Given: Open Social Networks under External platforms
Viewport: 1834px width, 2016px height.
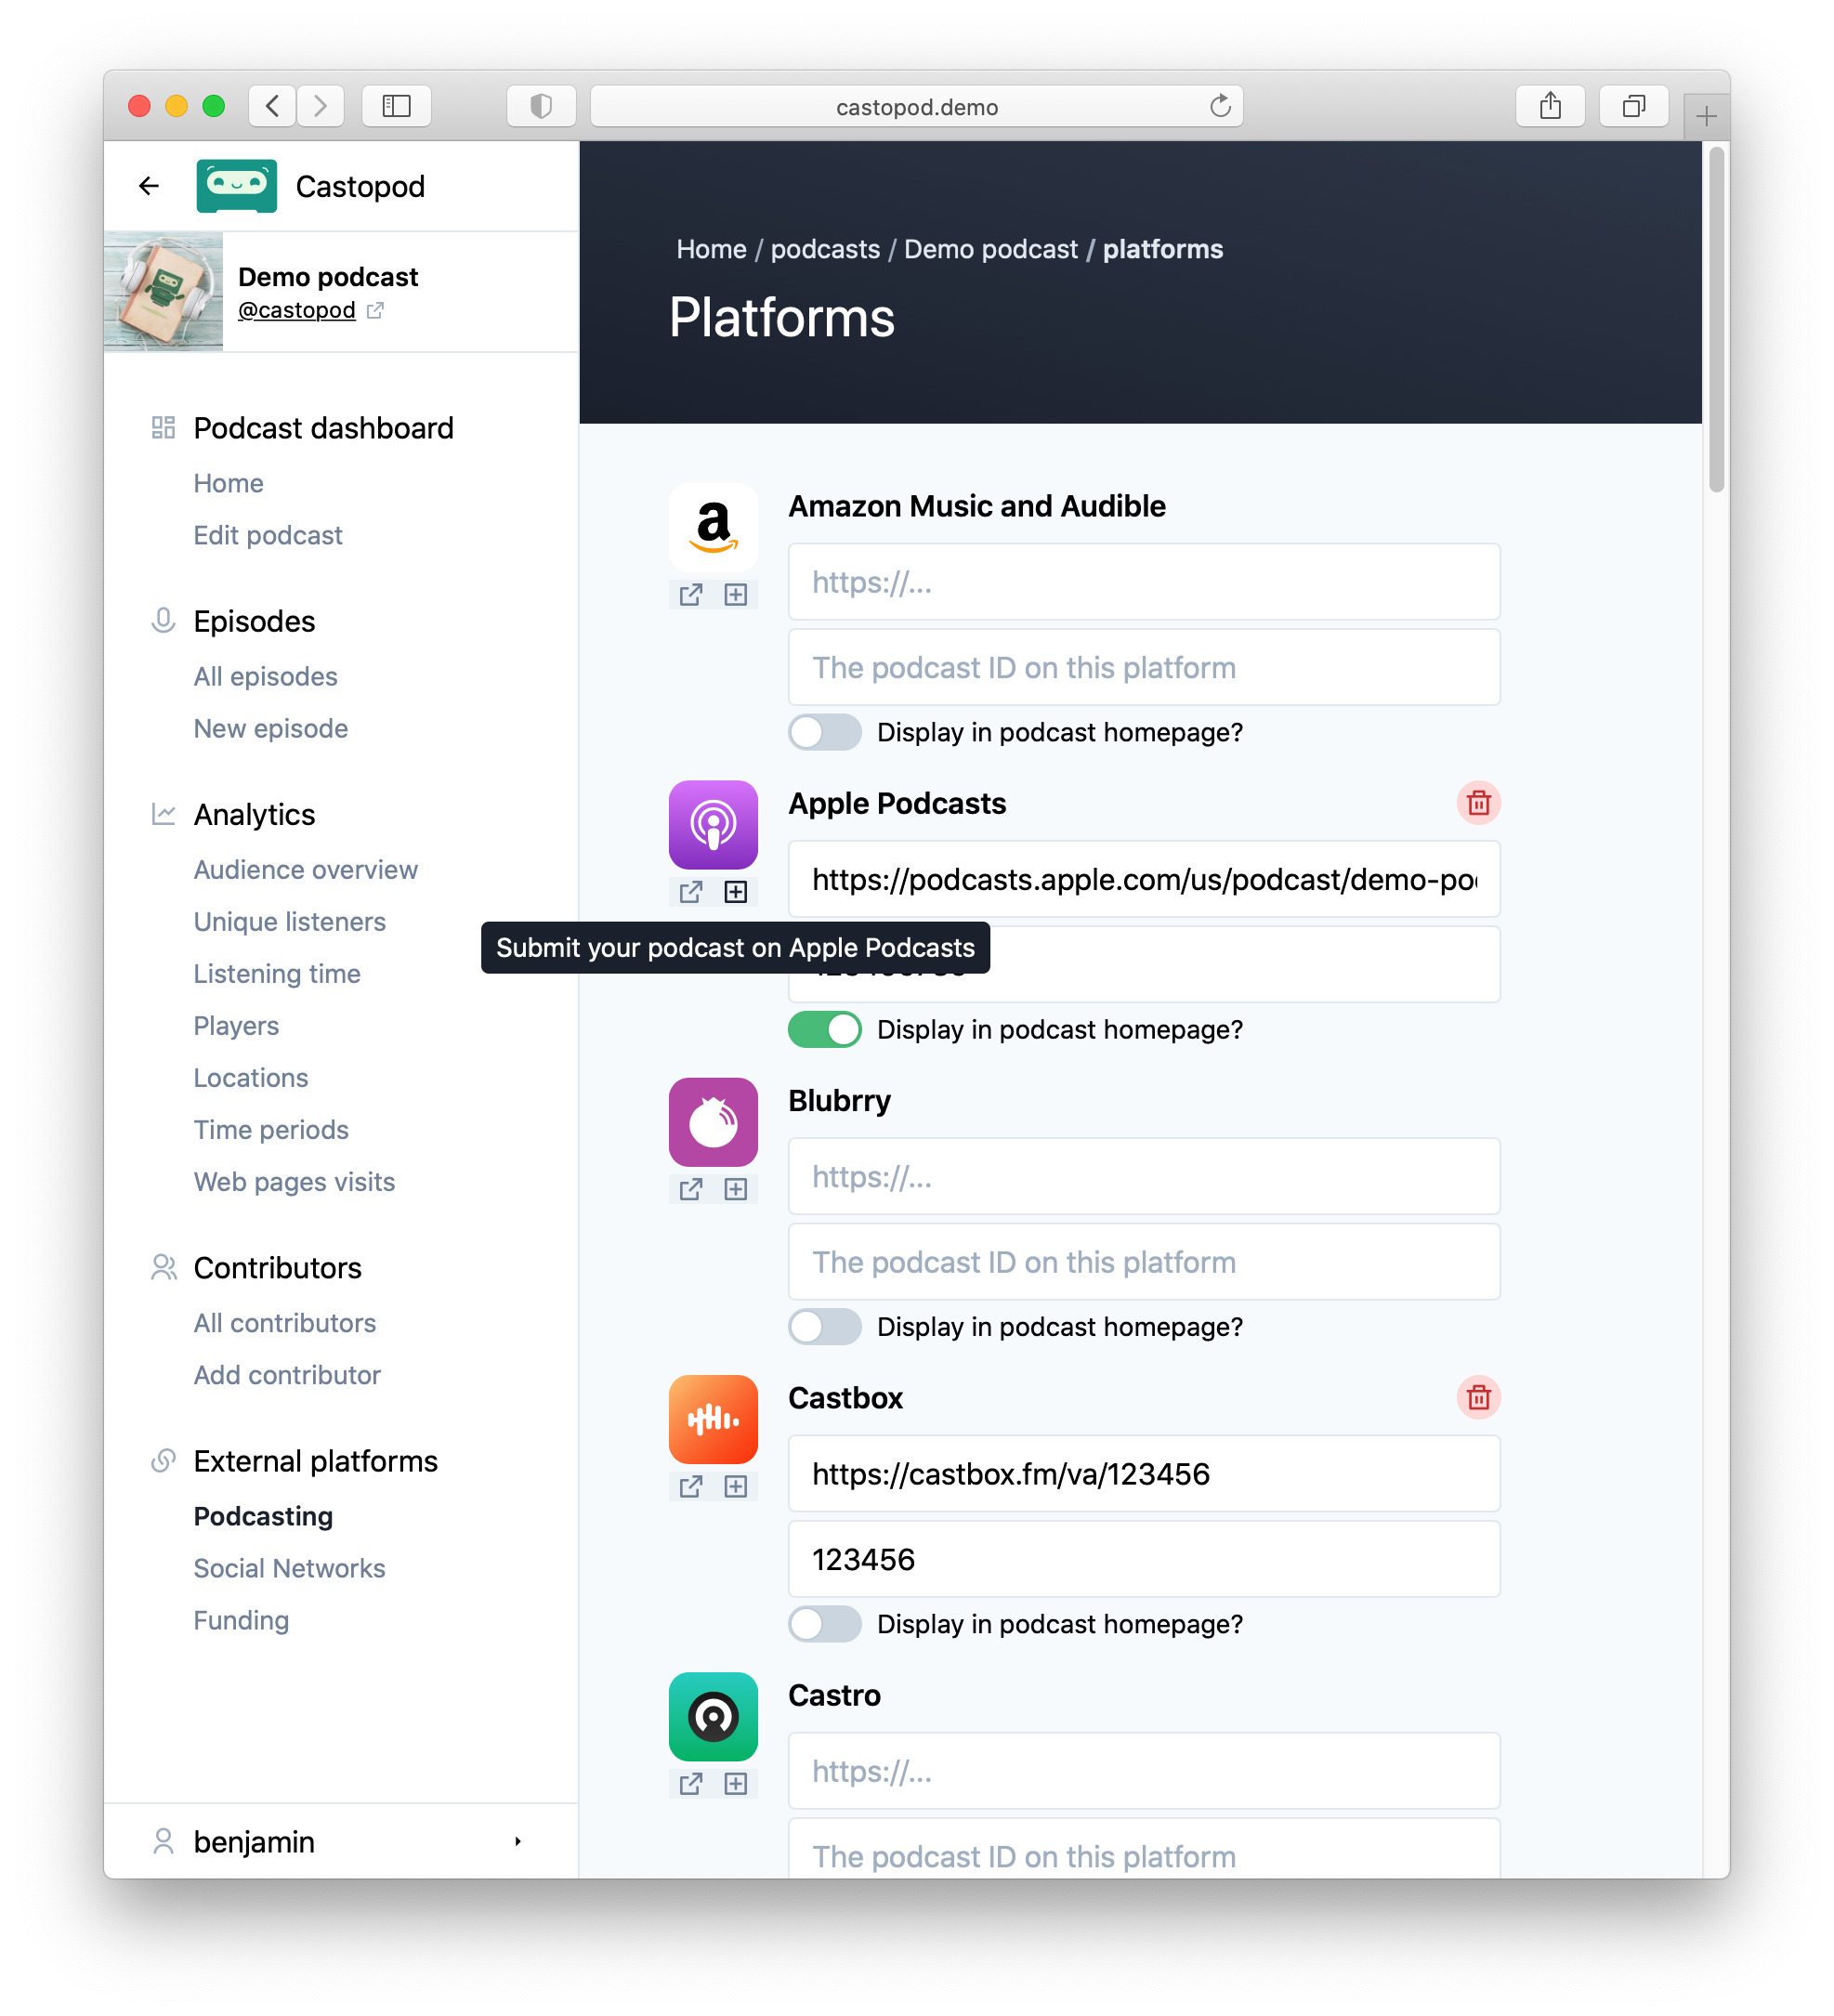Looking at the screenshot, I should 290,1566.
